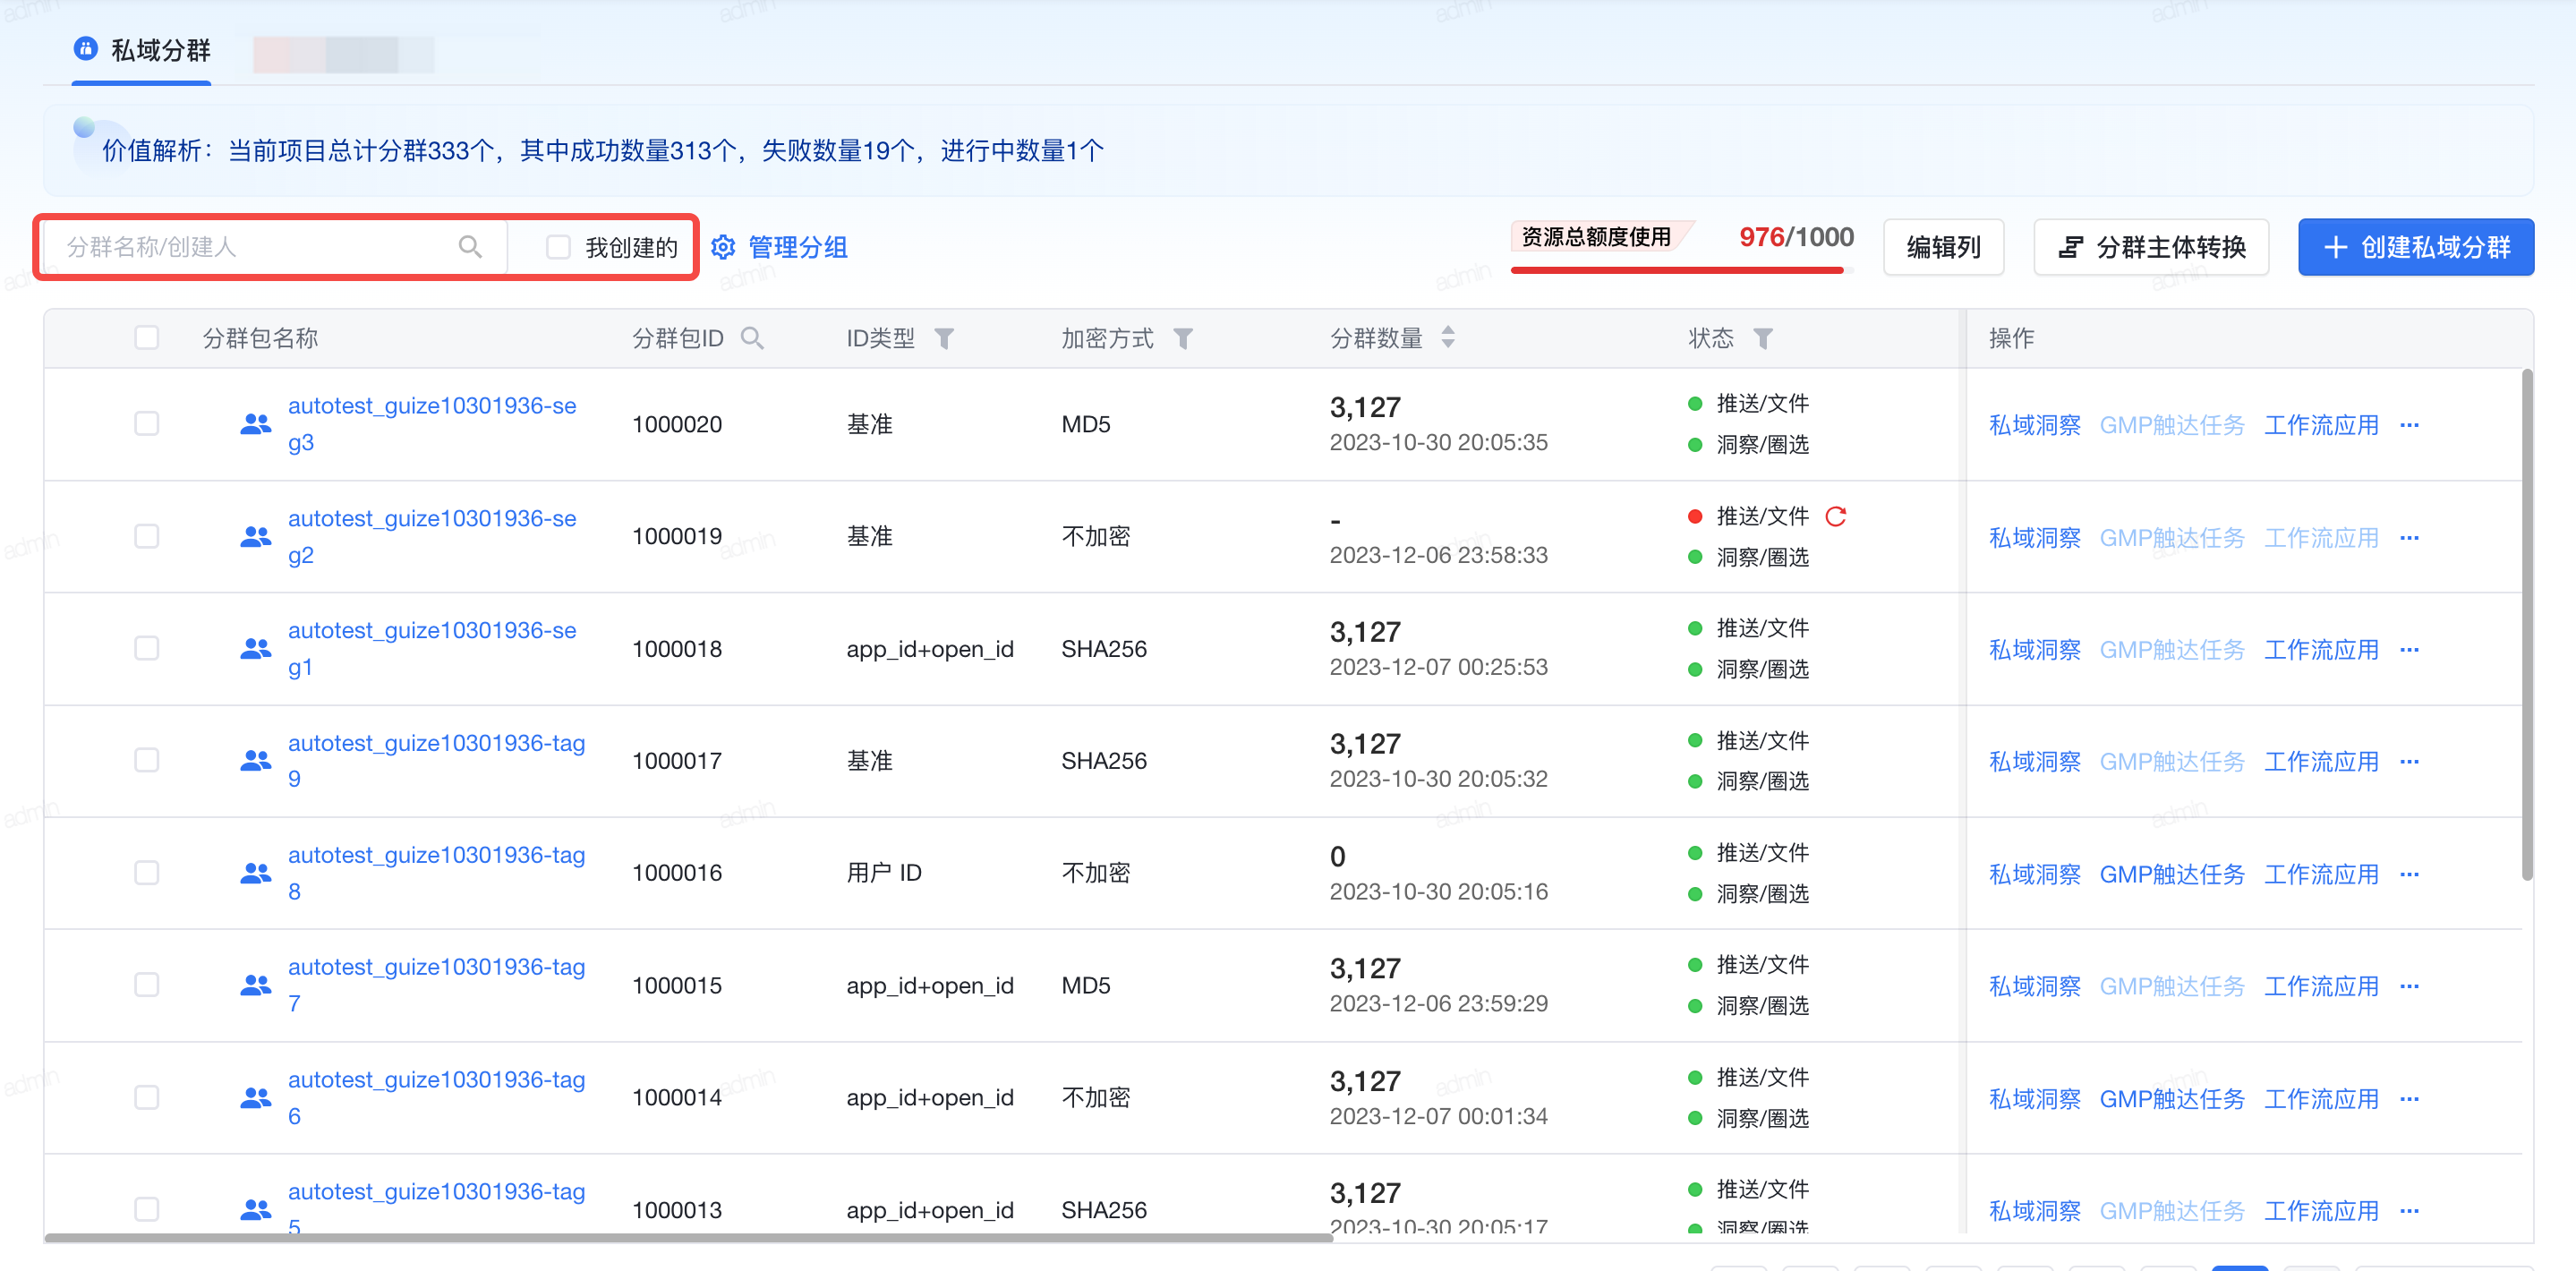This screenshot has width=2576, height=1271.
Task: Click the search magnifier in name field
Action: click(470, 247)
